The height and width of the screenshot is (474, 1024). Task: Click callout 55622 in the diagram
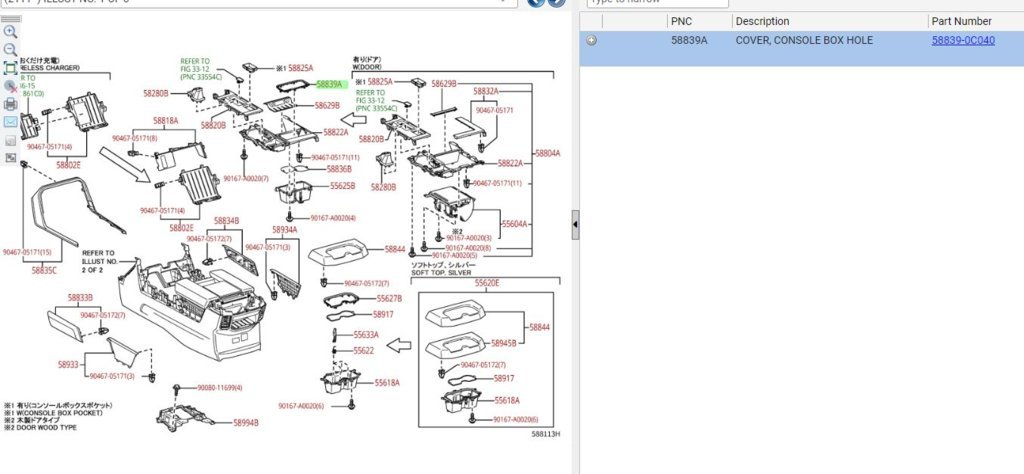pos(364,351)
